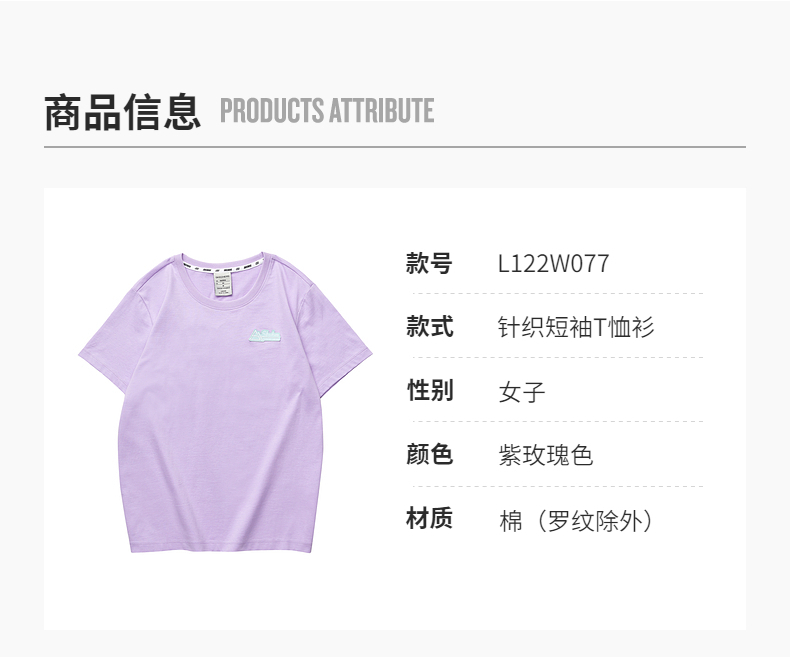Click the horizontal divider under the heading
The image size is (790, 657).
[394, 147]
